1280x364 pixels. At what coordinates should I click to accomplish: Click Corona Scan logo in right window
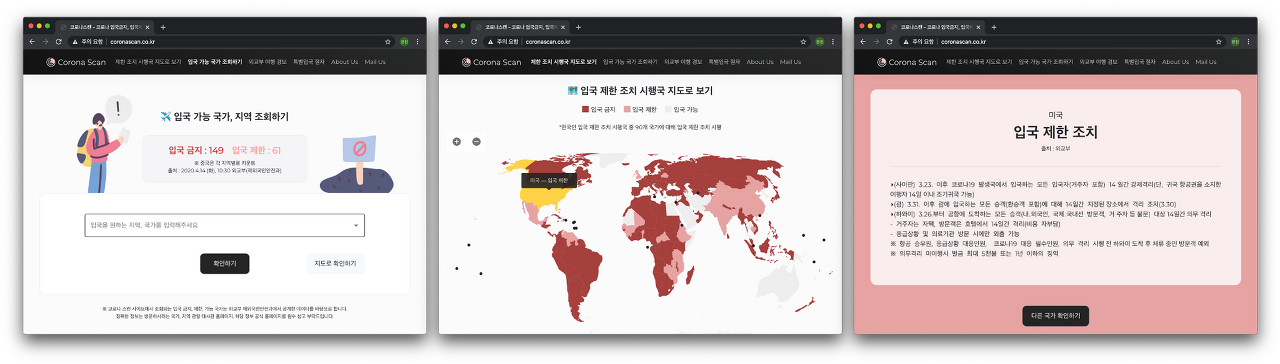[x=908, y=62]
